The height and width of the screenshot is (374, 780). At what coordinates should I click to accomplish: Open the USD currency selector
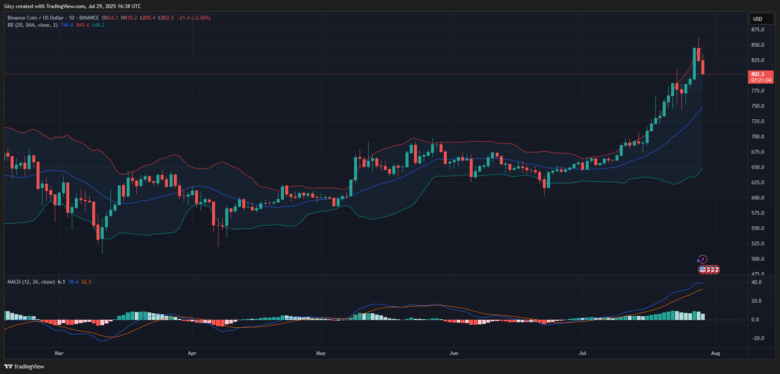[x=761, y=19]
